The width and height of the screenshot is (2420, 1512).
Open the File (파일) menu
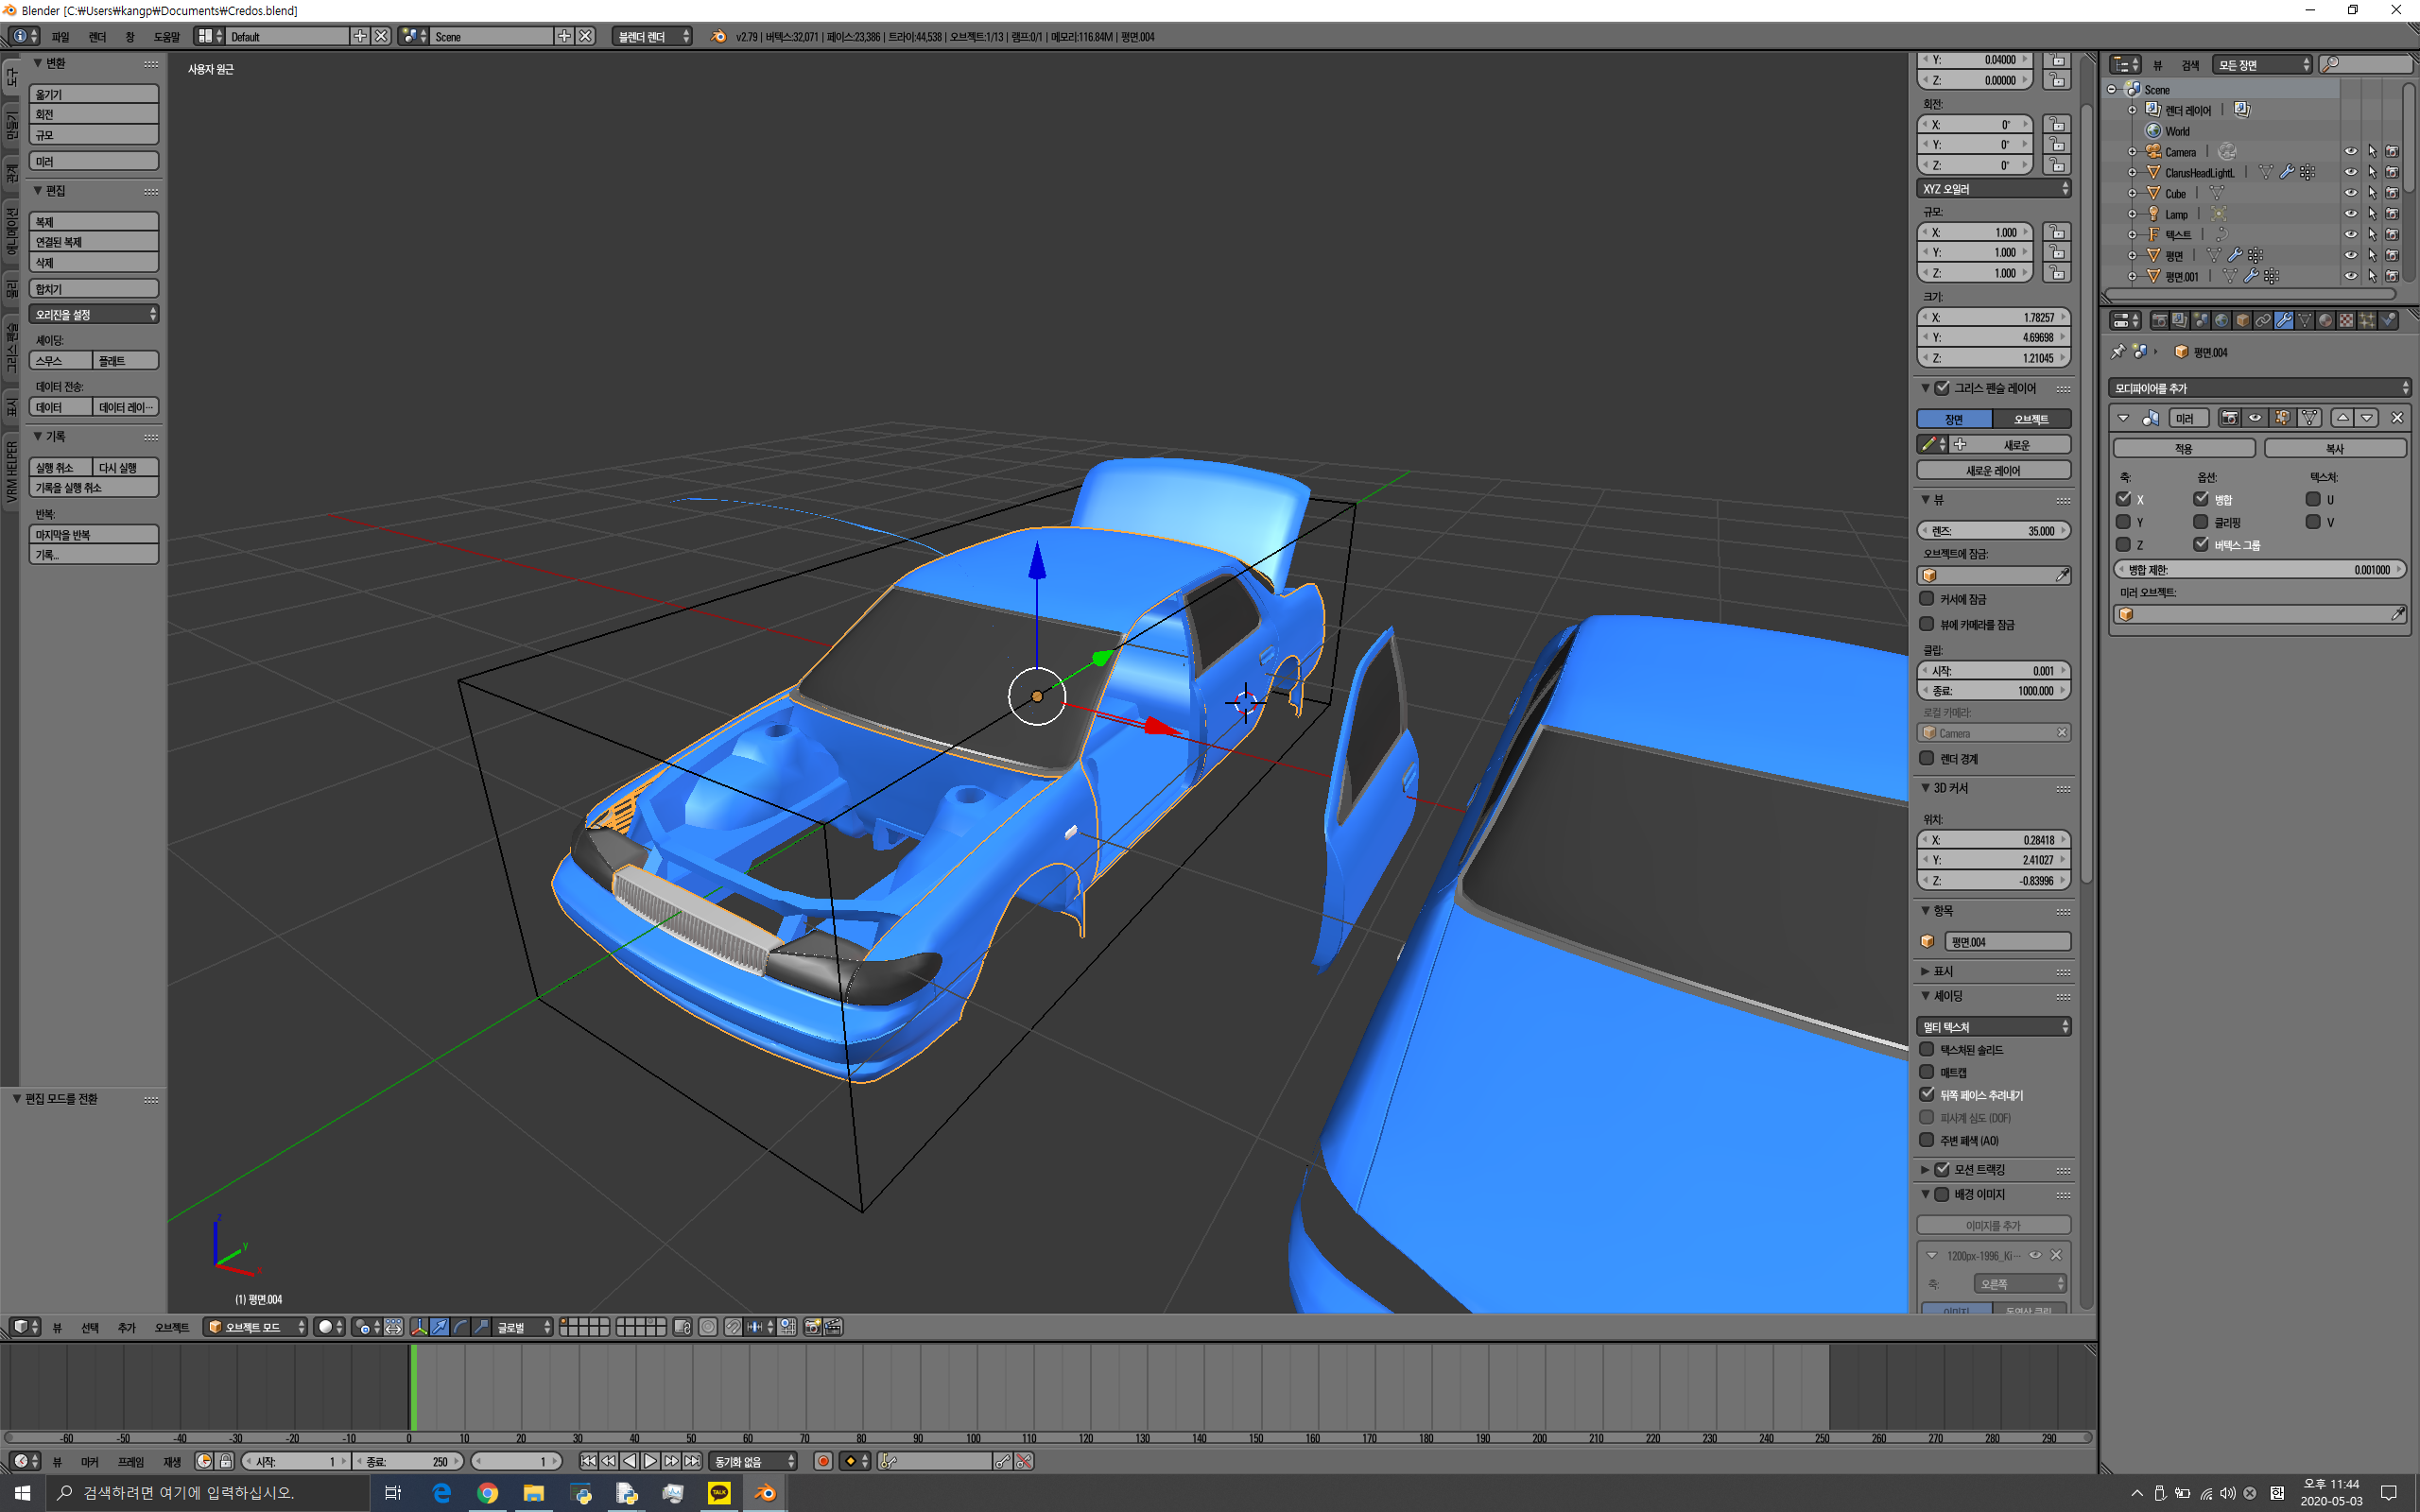click(60, 37)
